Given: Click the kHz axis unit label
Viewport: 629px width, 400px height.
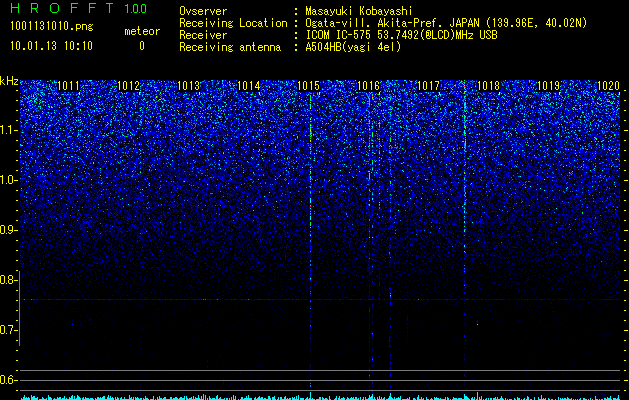Looking at the screenshot, I should point(9,81).
